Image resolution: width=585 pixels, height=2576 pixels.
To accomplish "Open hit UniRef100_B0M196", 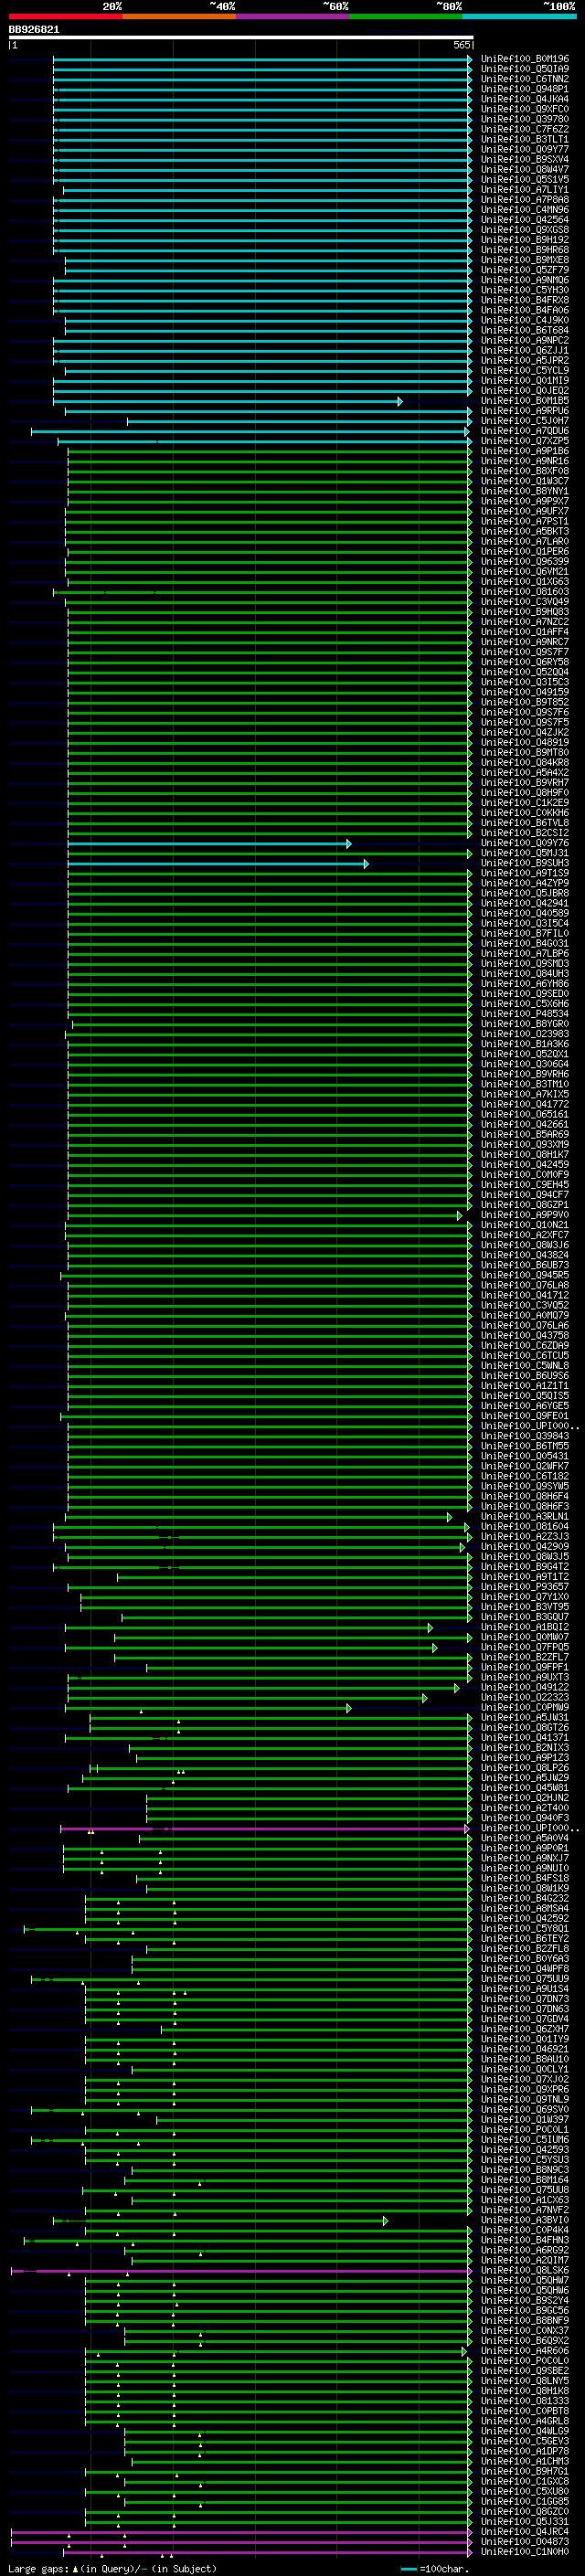I will (525, 59).
